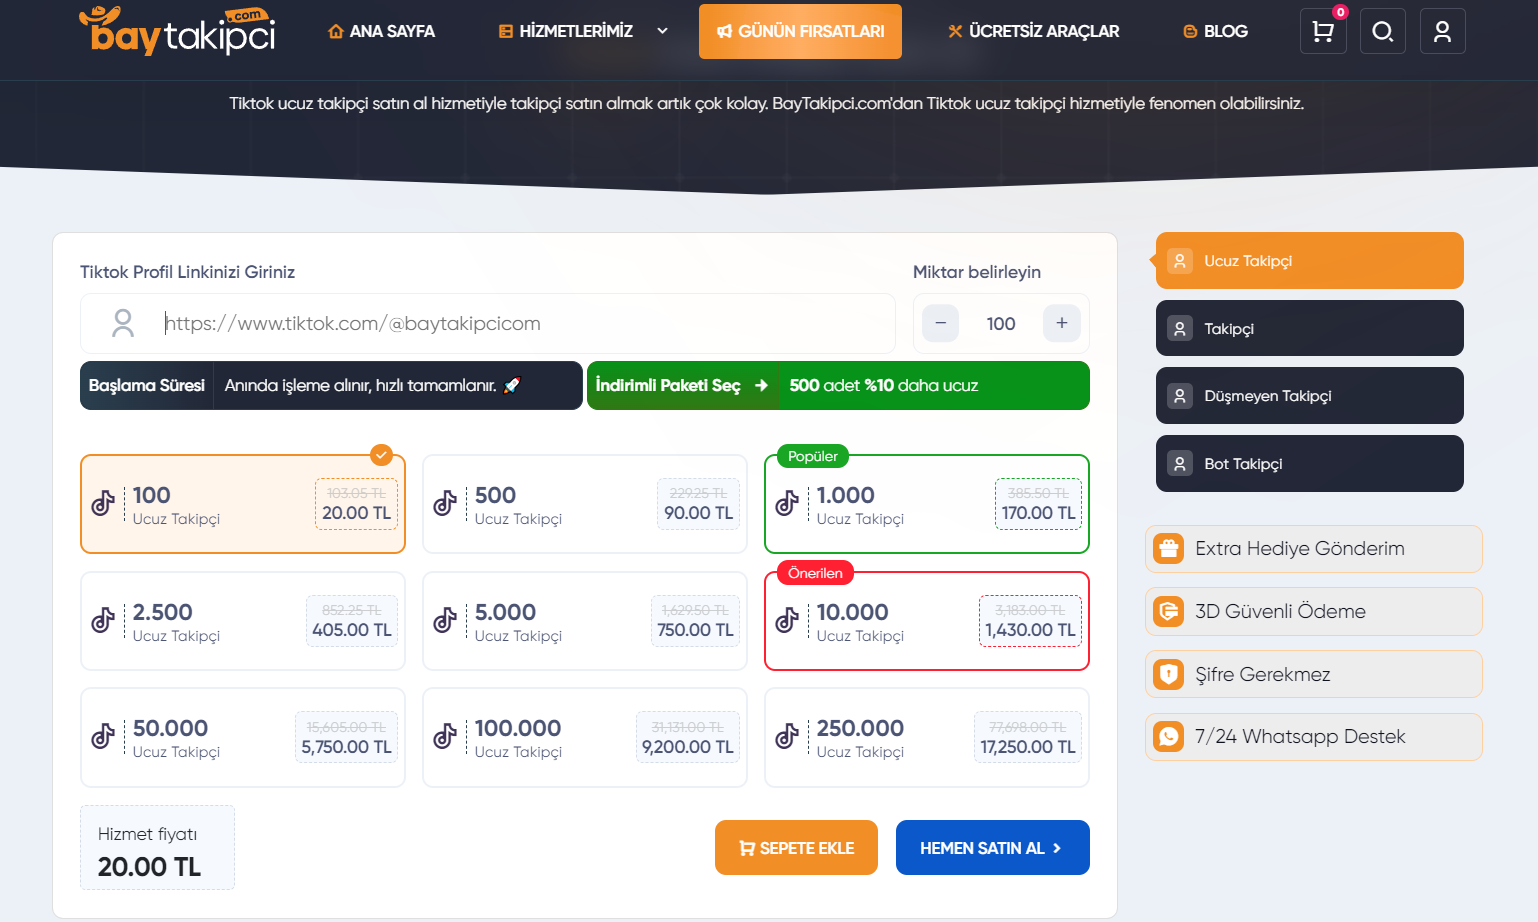The height and width of the screenshot is (922, 1538).
Task: Click the TikTok icon in 100.000 package
Action: click(x=445, y=737)
